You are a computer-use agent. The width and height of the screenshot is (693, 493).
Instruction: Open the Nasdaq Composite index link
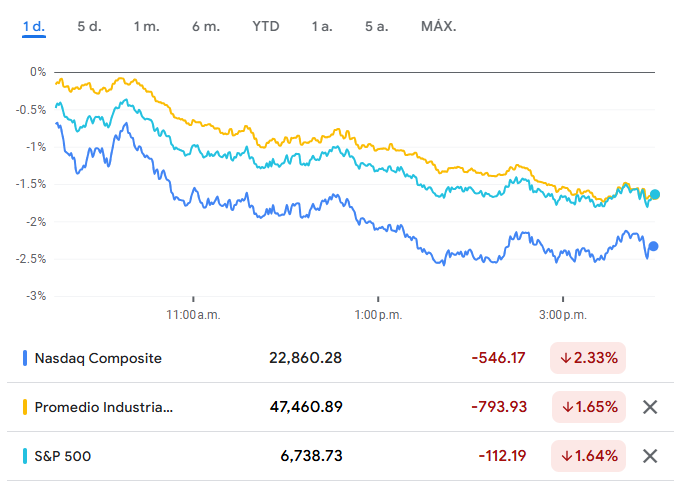tap(98, 358)
